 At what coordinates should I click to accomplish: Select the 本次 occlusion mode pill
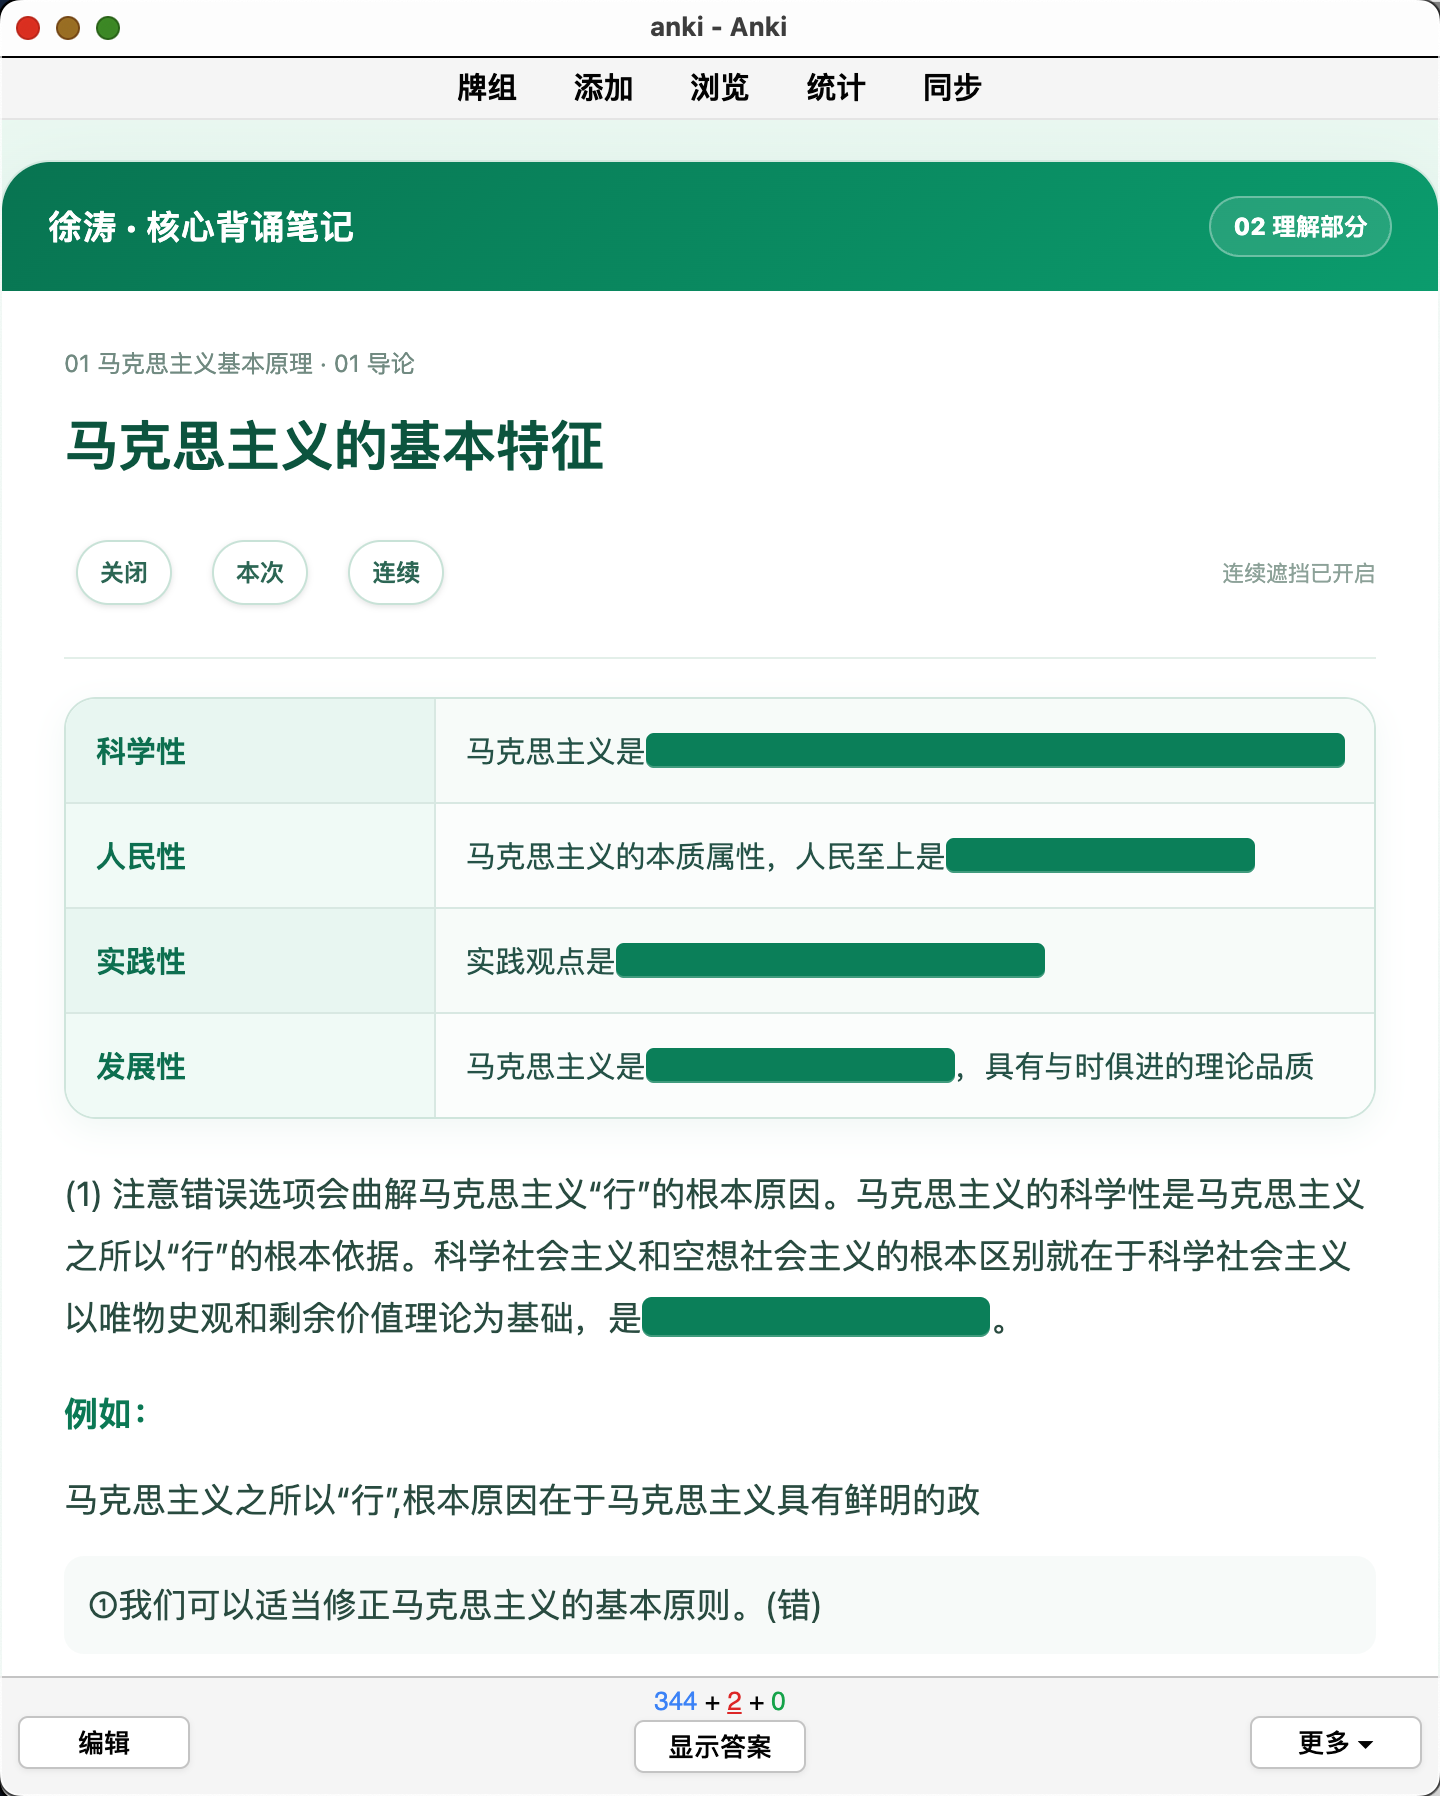pyautogui.click(x=260, y=572)
